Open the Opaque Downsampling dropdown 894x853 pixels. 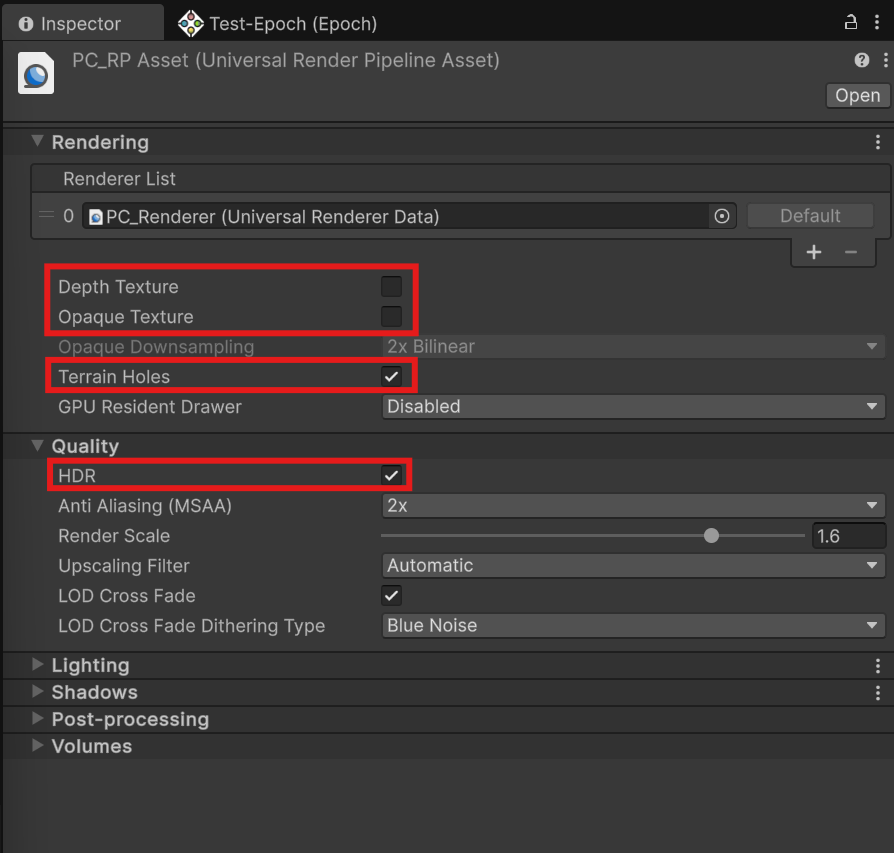[x=633, y=347]
